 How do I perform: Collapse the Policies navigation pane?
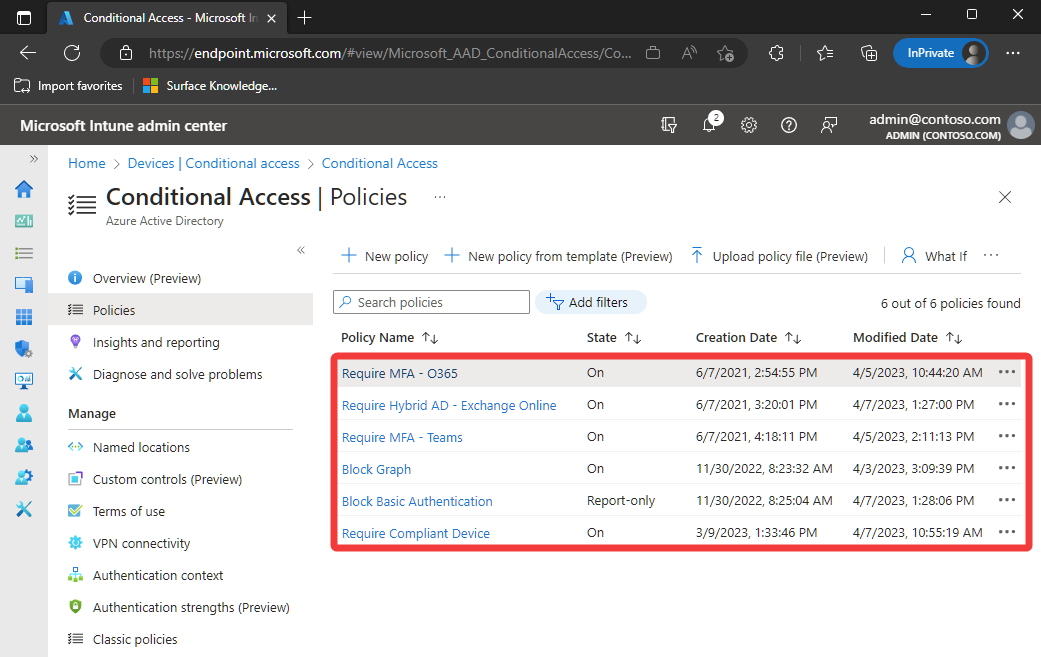click(x=300, y=251)
